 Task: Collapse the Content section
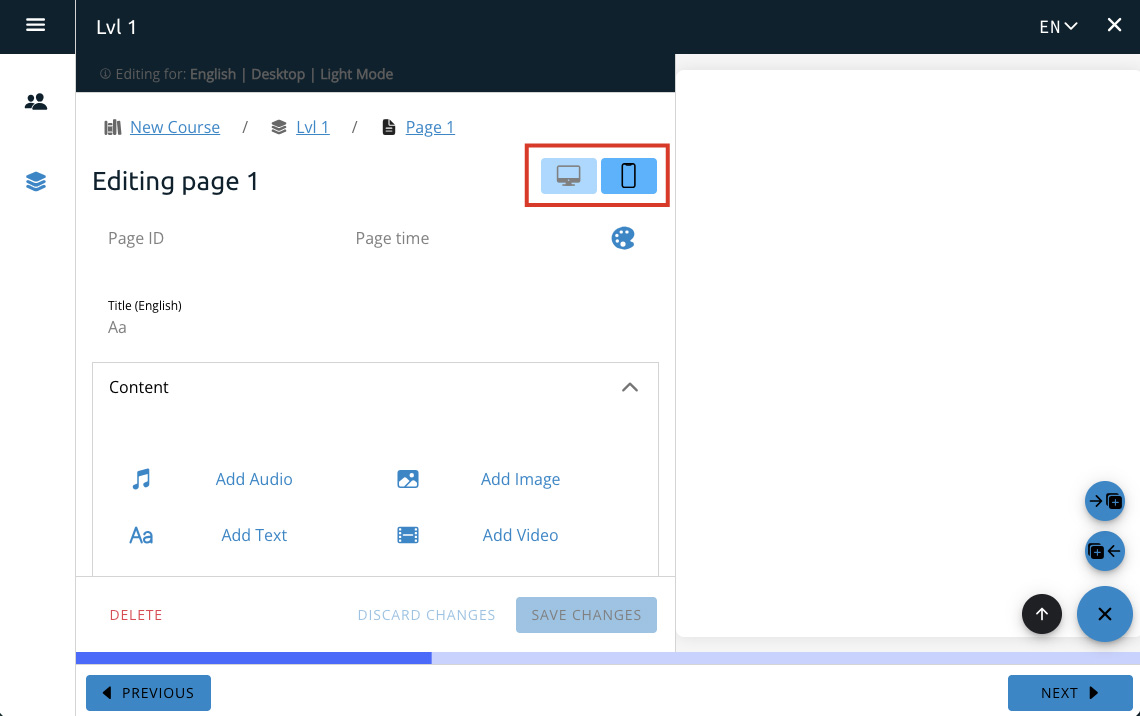tap(629, 387)
